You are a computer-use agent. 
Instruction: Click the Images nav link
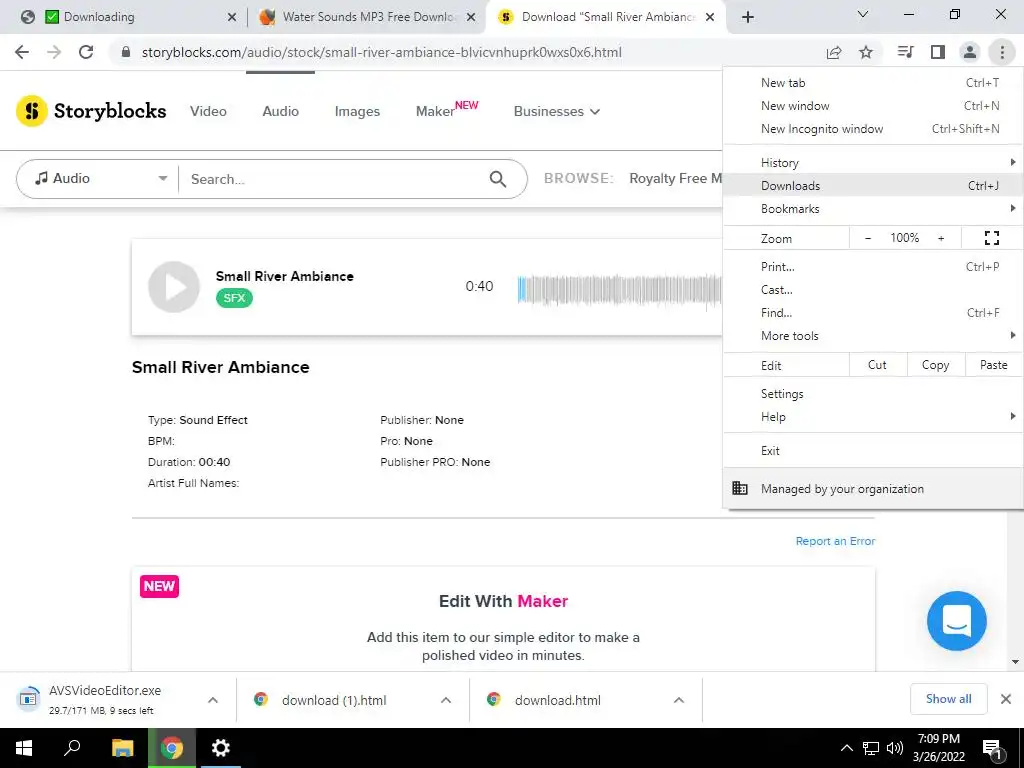click(x=357, y=112)
